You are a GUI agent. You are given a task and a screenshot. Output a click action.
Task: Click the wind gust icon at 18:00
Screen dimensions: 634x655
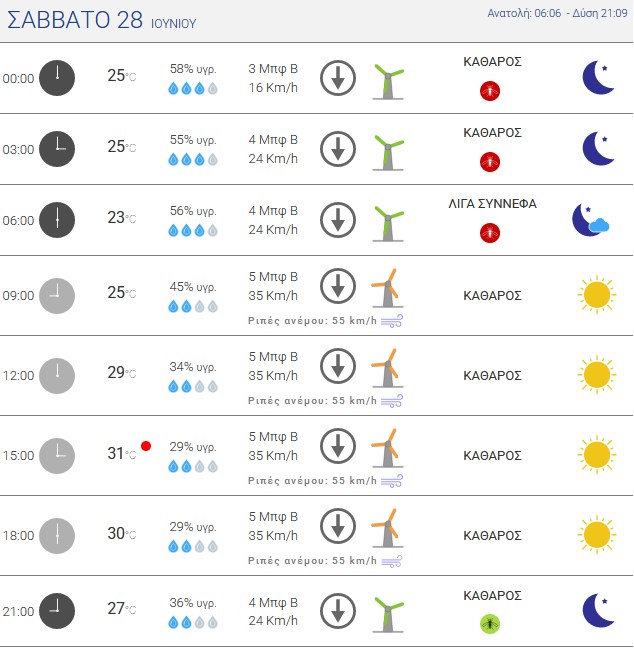[x=392, y=561]
